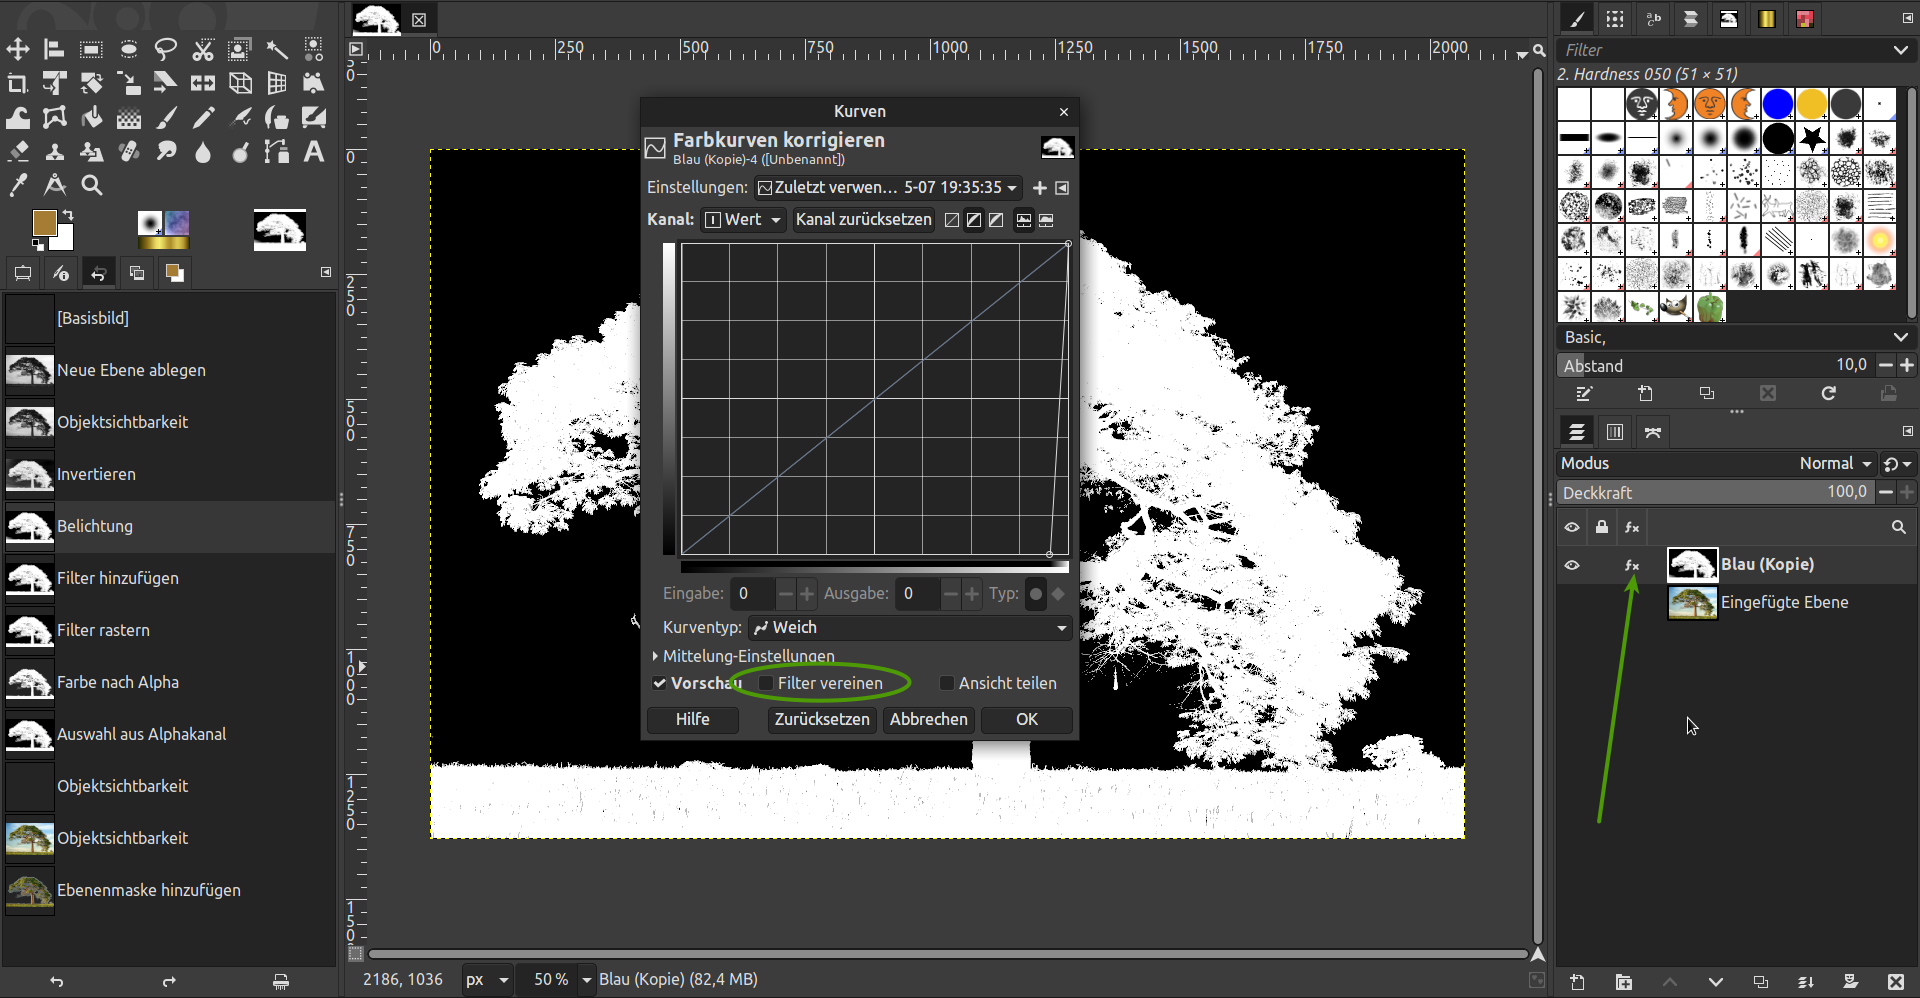This screenshot has height=998, width=1920.
Task: Click the Deckkraft opacity slider
Action: pyautogui.click(x=1714, y=492)
